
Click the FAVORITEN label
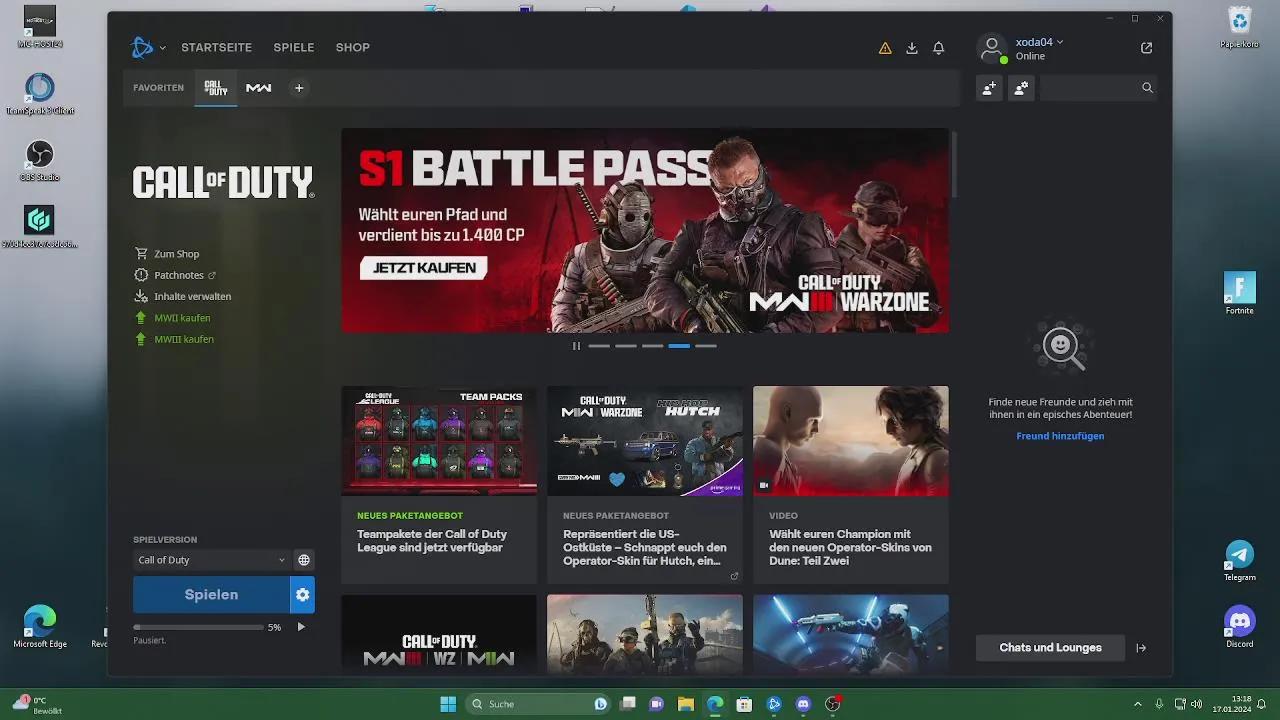pos(158,88)
